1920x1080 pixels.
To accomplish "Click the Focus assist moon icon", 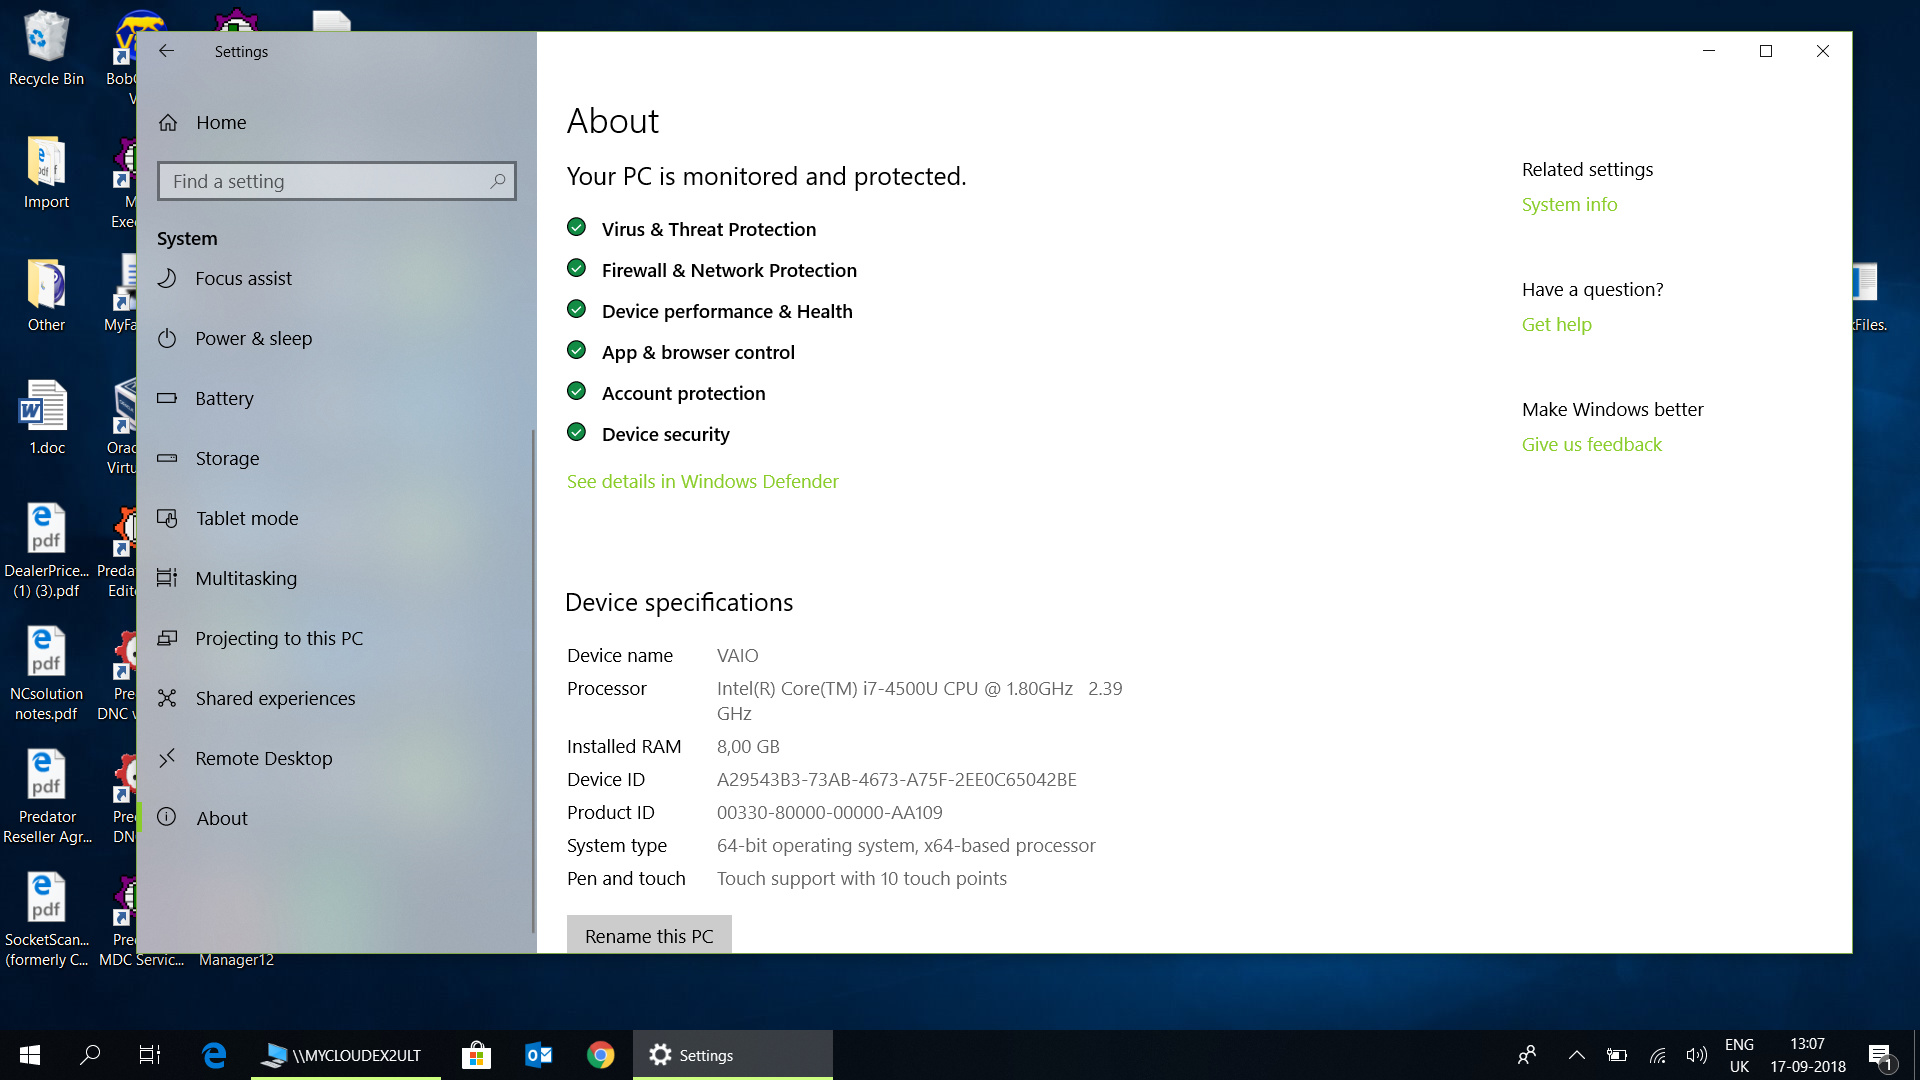I will [167, 278].
